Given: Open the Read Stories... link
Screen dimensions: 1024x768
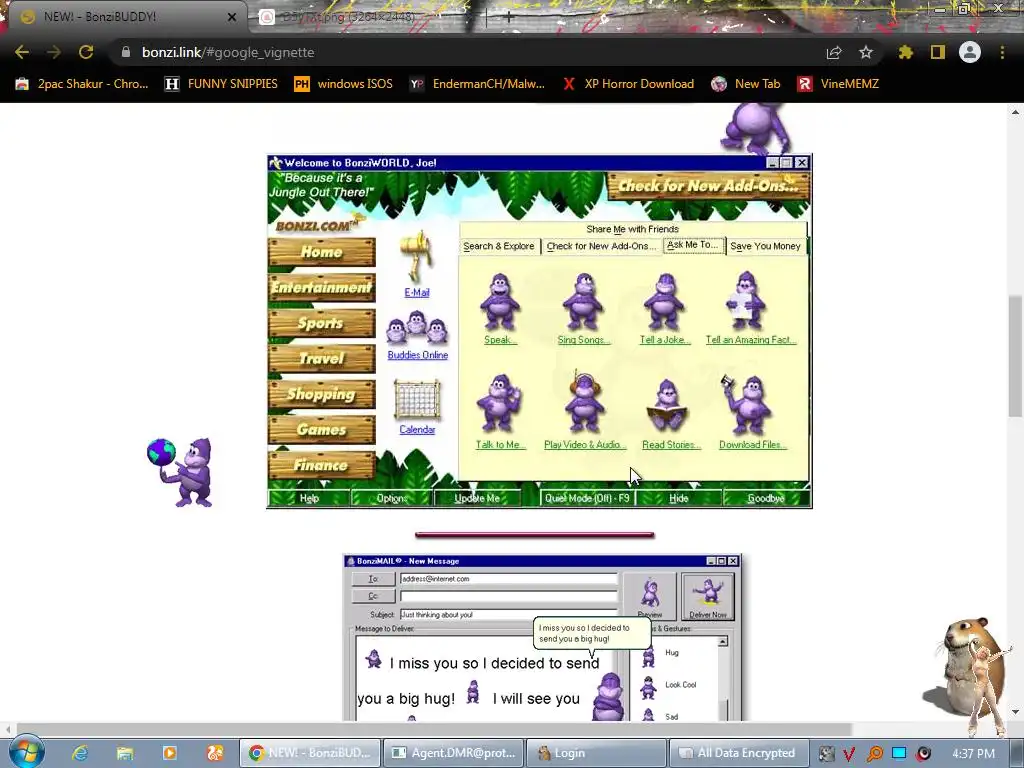Looking at the screenshot, I should (671, 445).
